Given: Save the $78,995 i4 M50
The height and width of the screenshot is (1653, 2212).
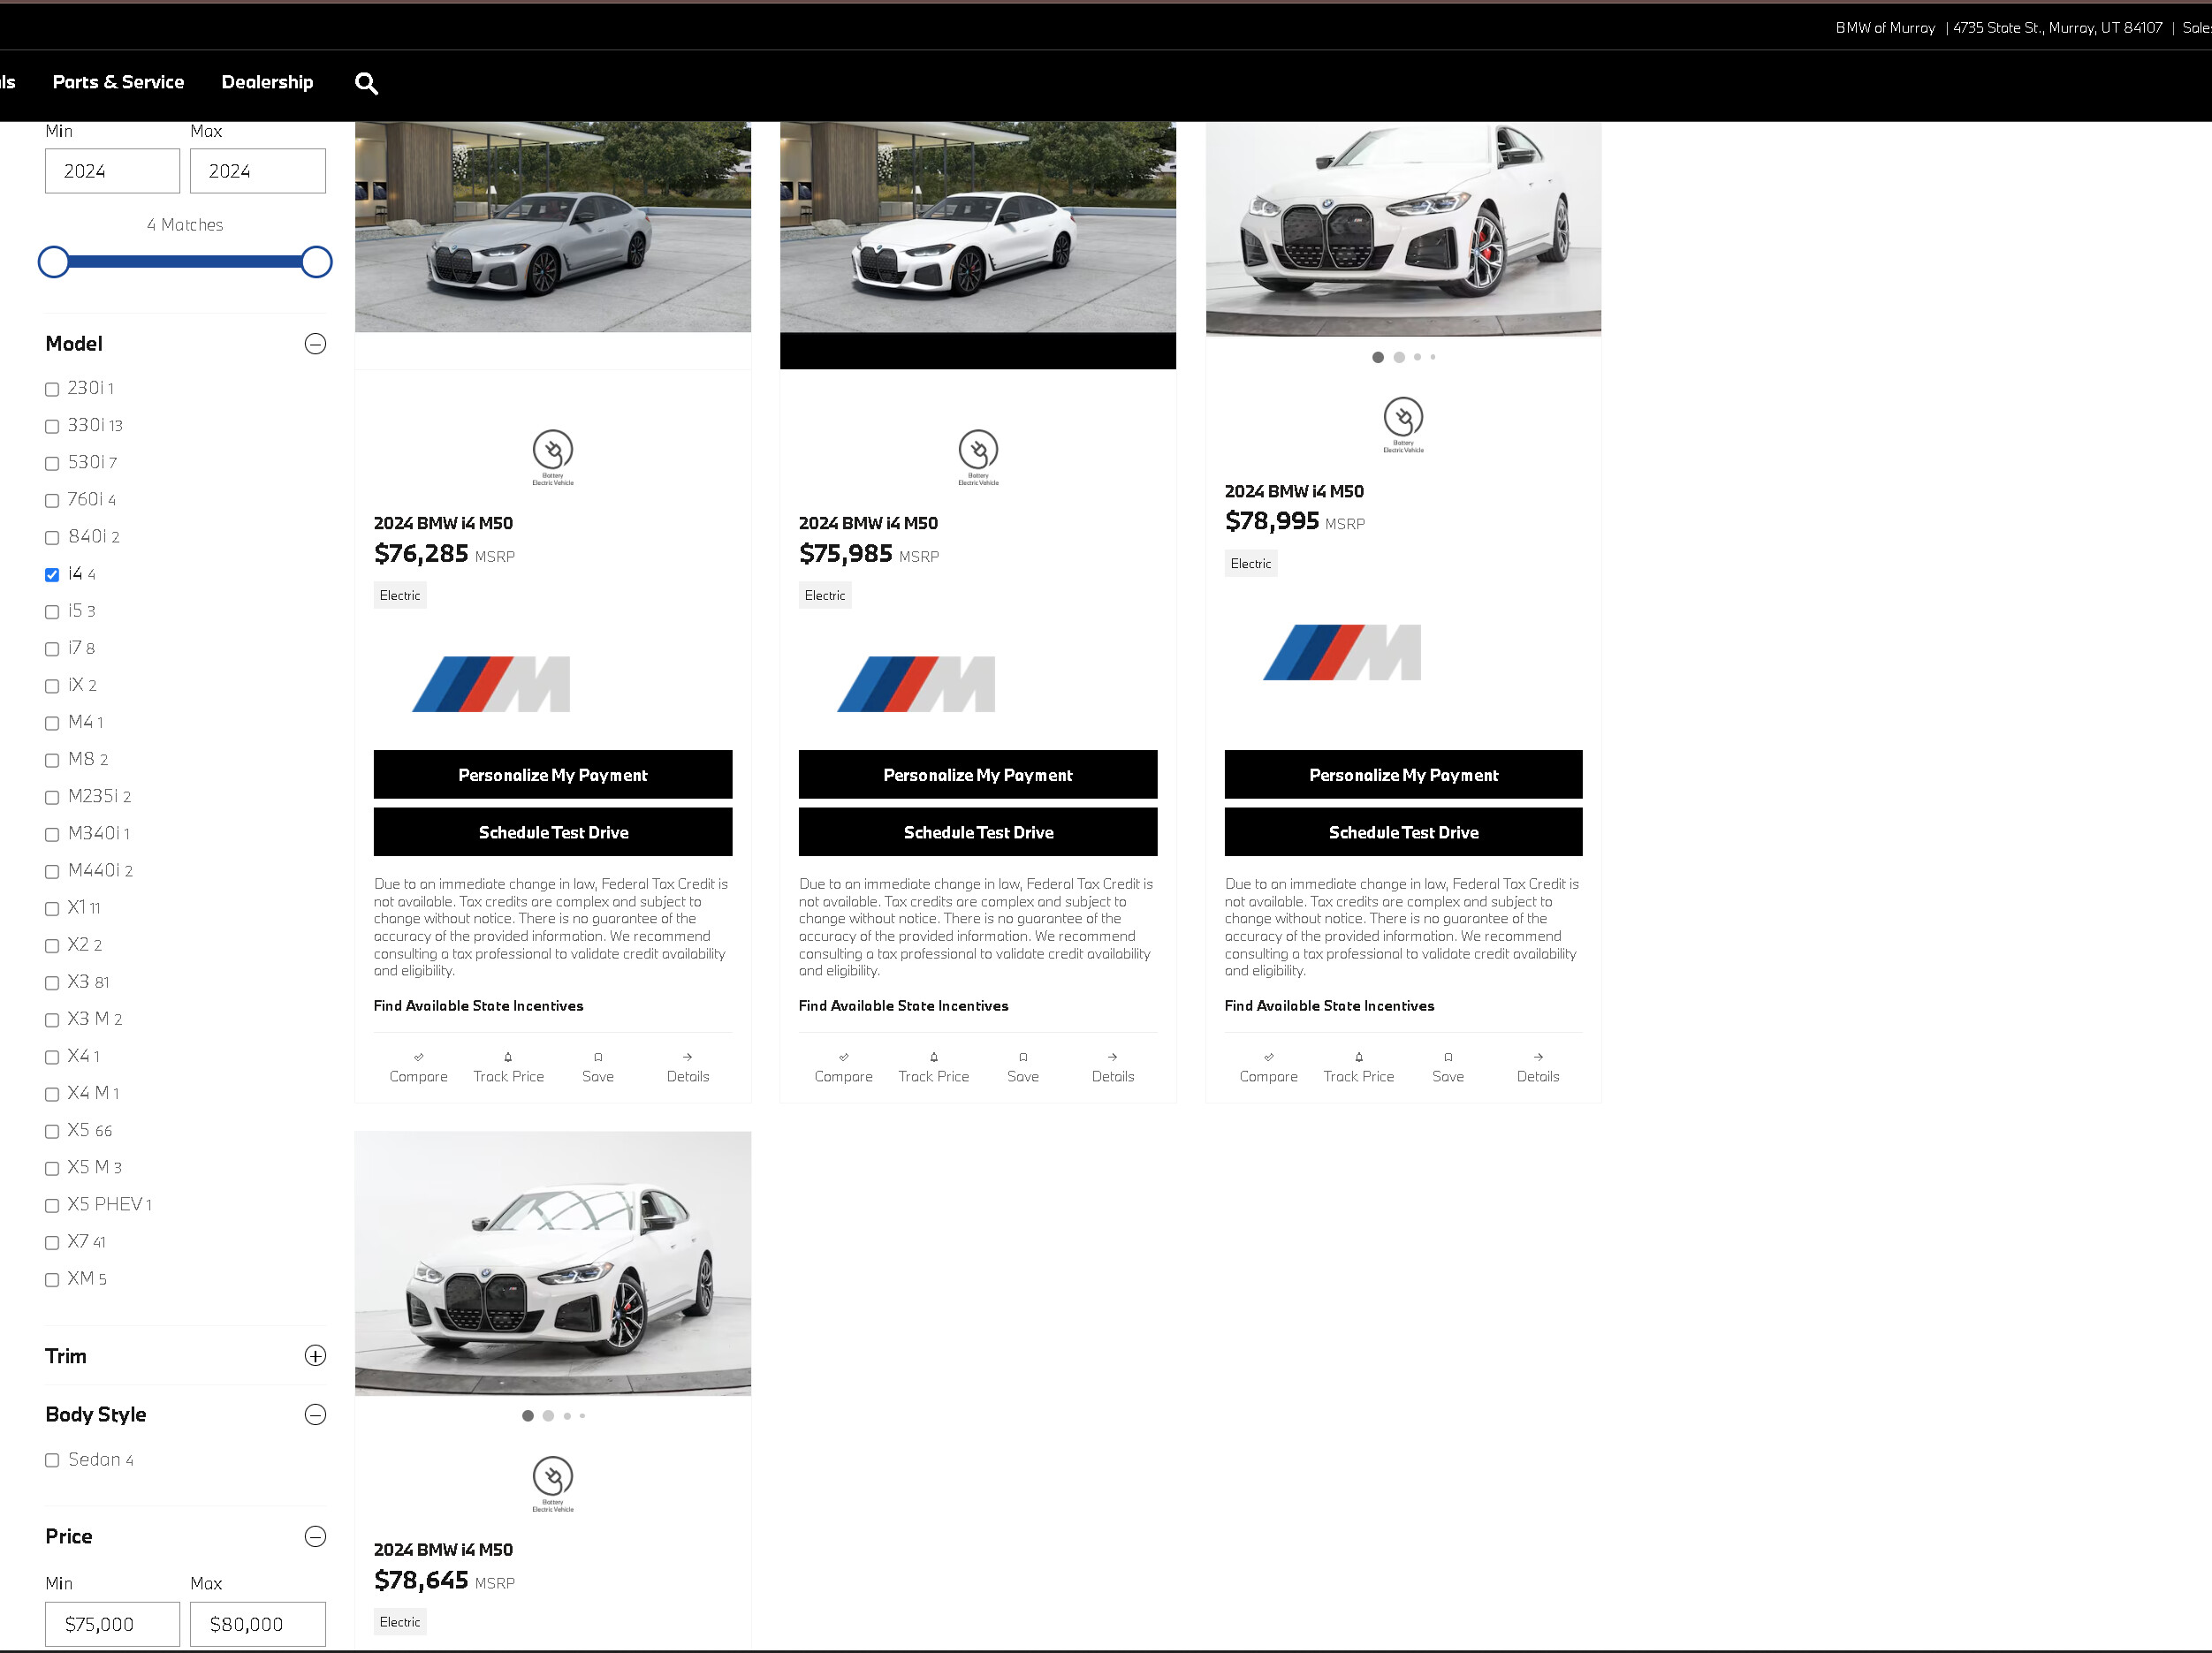Looking at the screenshot, I should pyautogui.click(x=1448, y=1068).
